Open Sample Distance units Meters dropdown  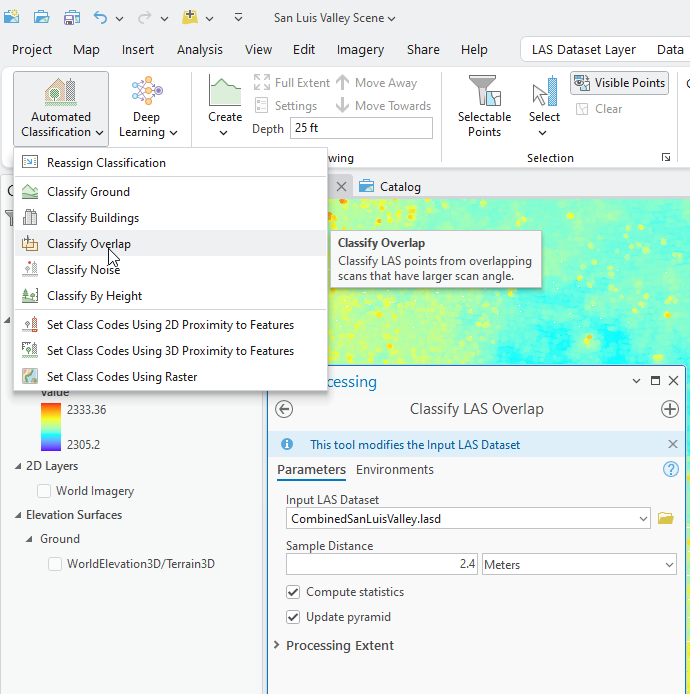tap(579, 565)
